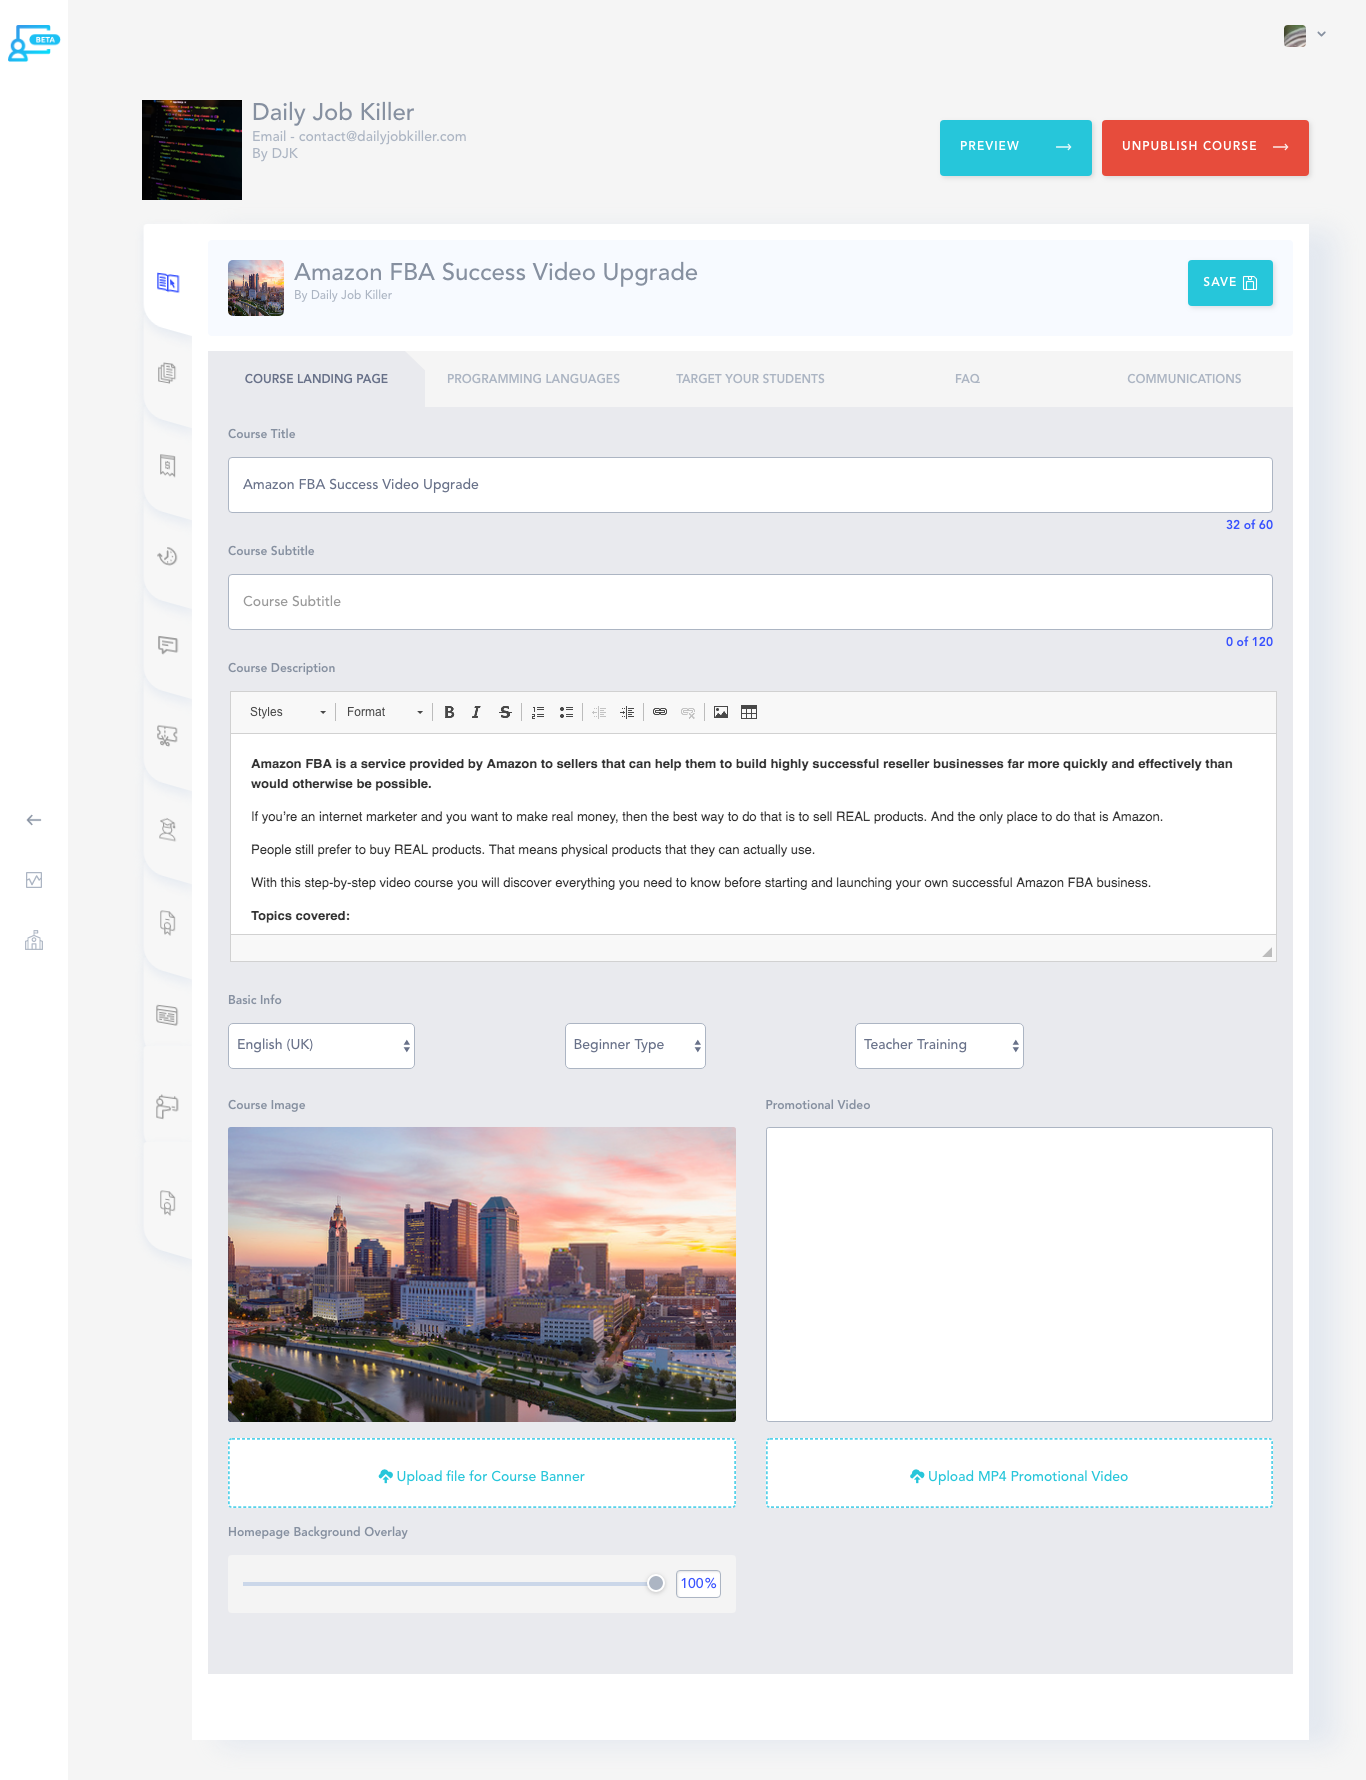Click the Amazon FBA course header thumbnail
Image resolution: width=1366 pixels, height=1780 pixels.
256,288
